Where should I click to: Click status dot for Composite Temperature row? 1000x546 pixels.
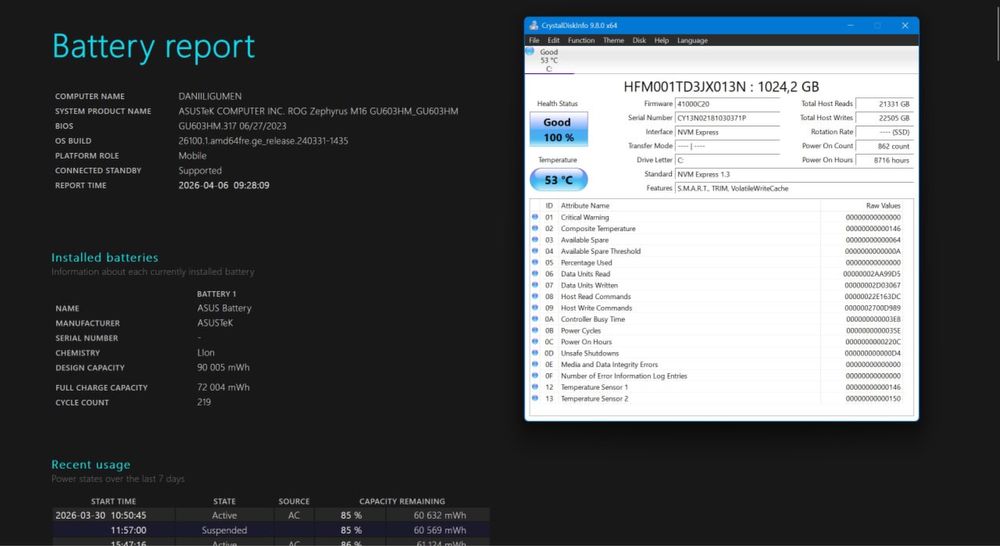click(535, 228)
